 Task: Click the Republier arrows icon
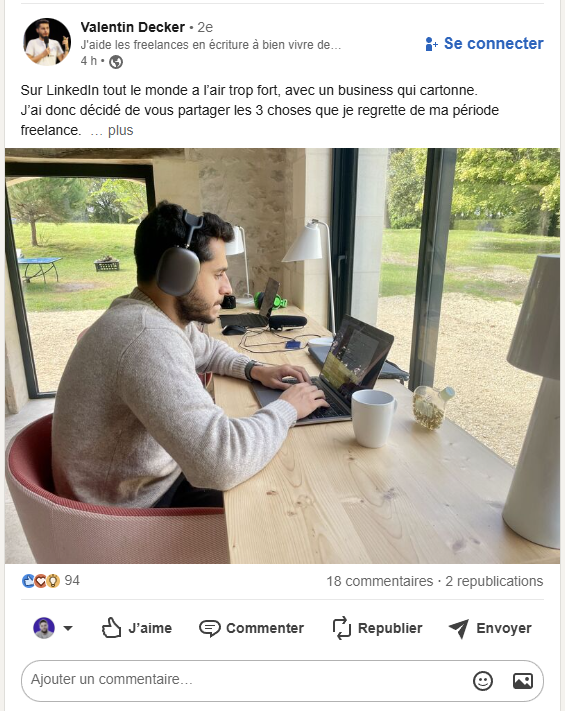point(342,628)
